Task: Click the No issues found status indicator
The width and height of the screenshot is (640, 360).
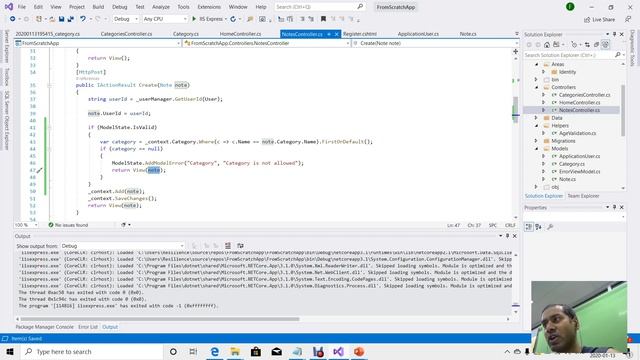Action: 68,225
